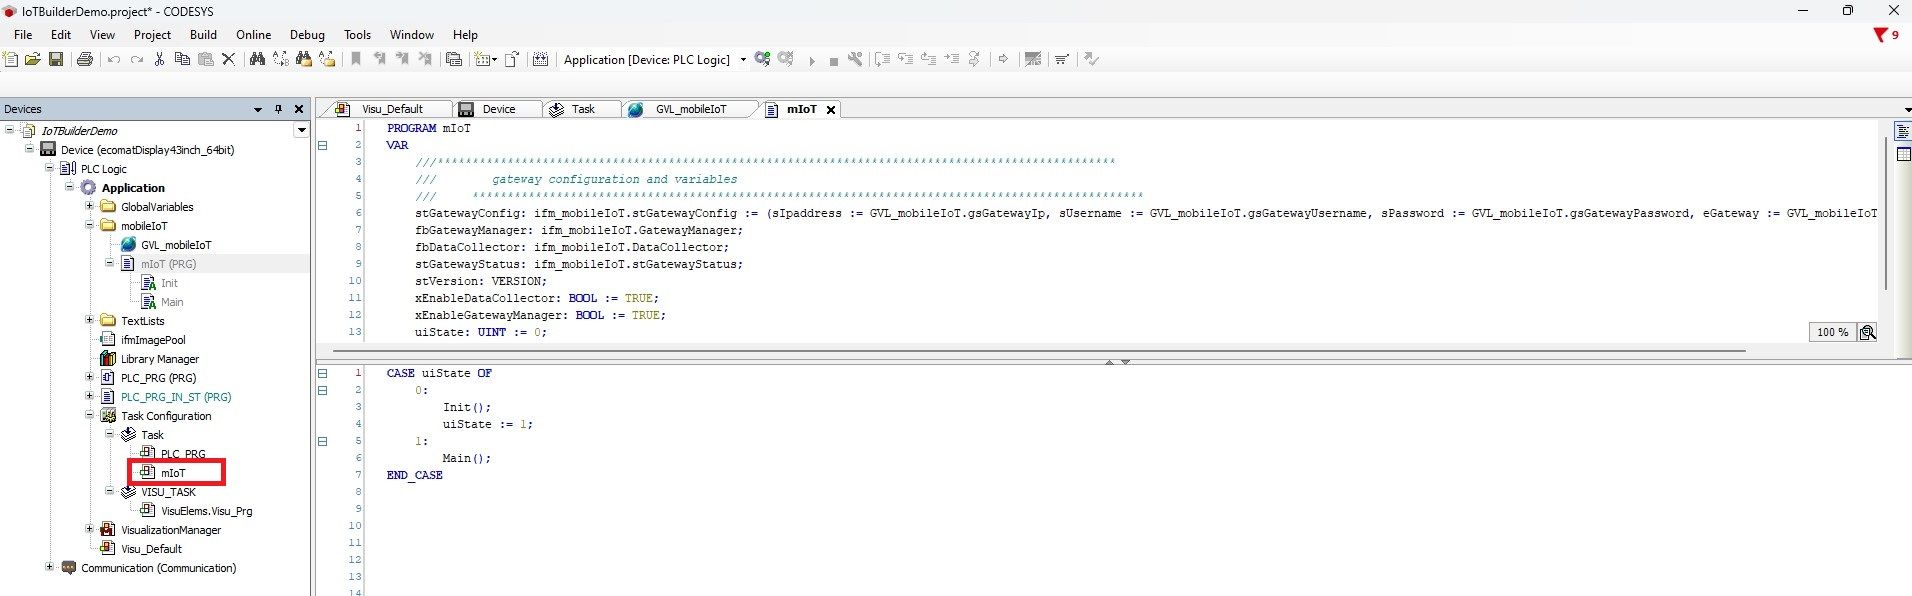Viewport: 1912px width, 596px height.
Task: Click the 100 % zoom level box
Action: pos(1832,332)
